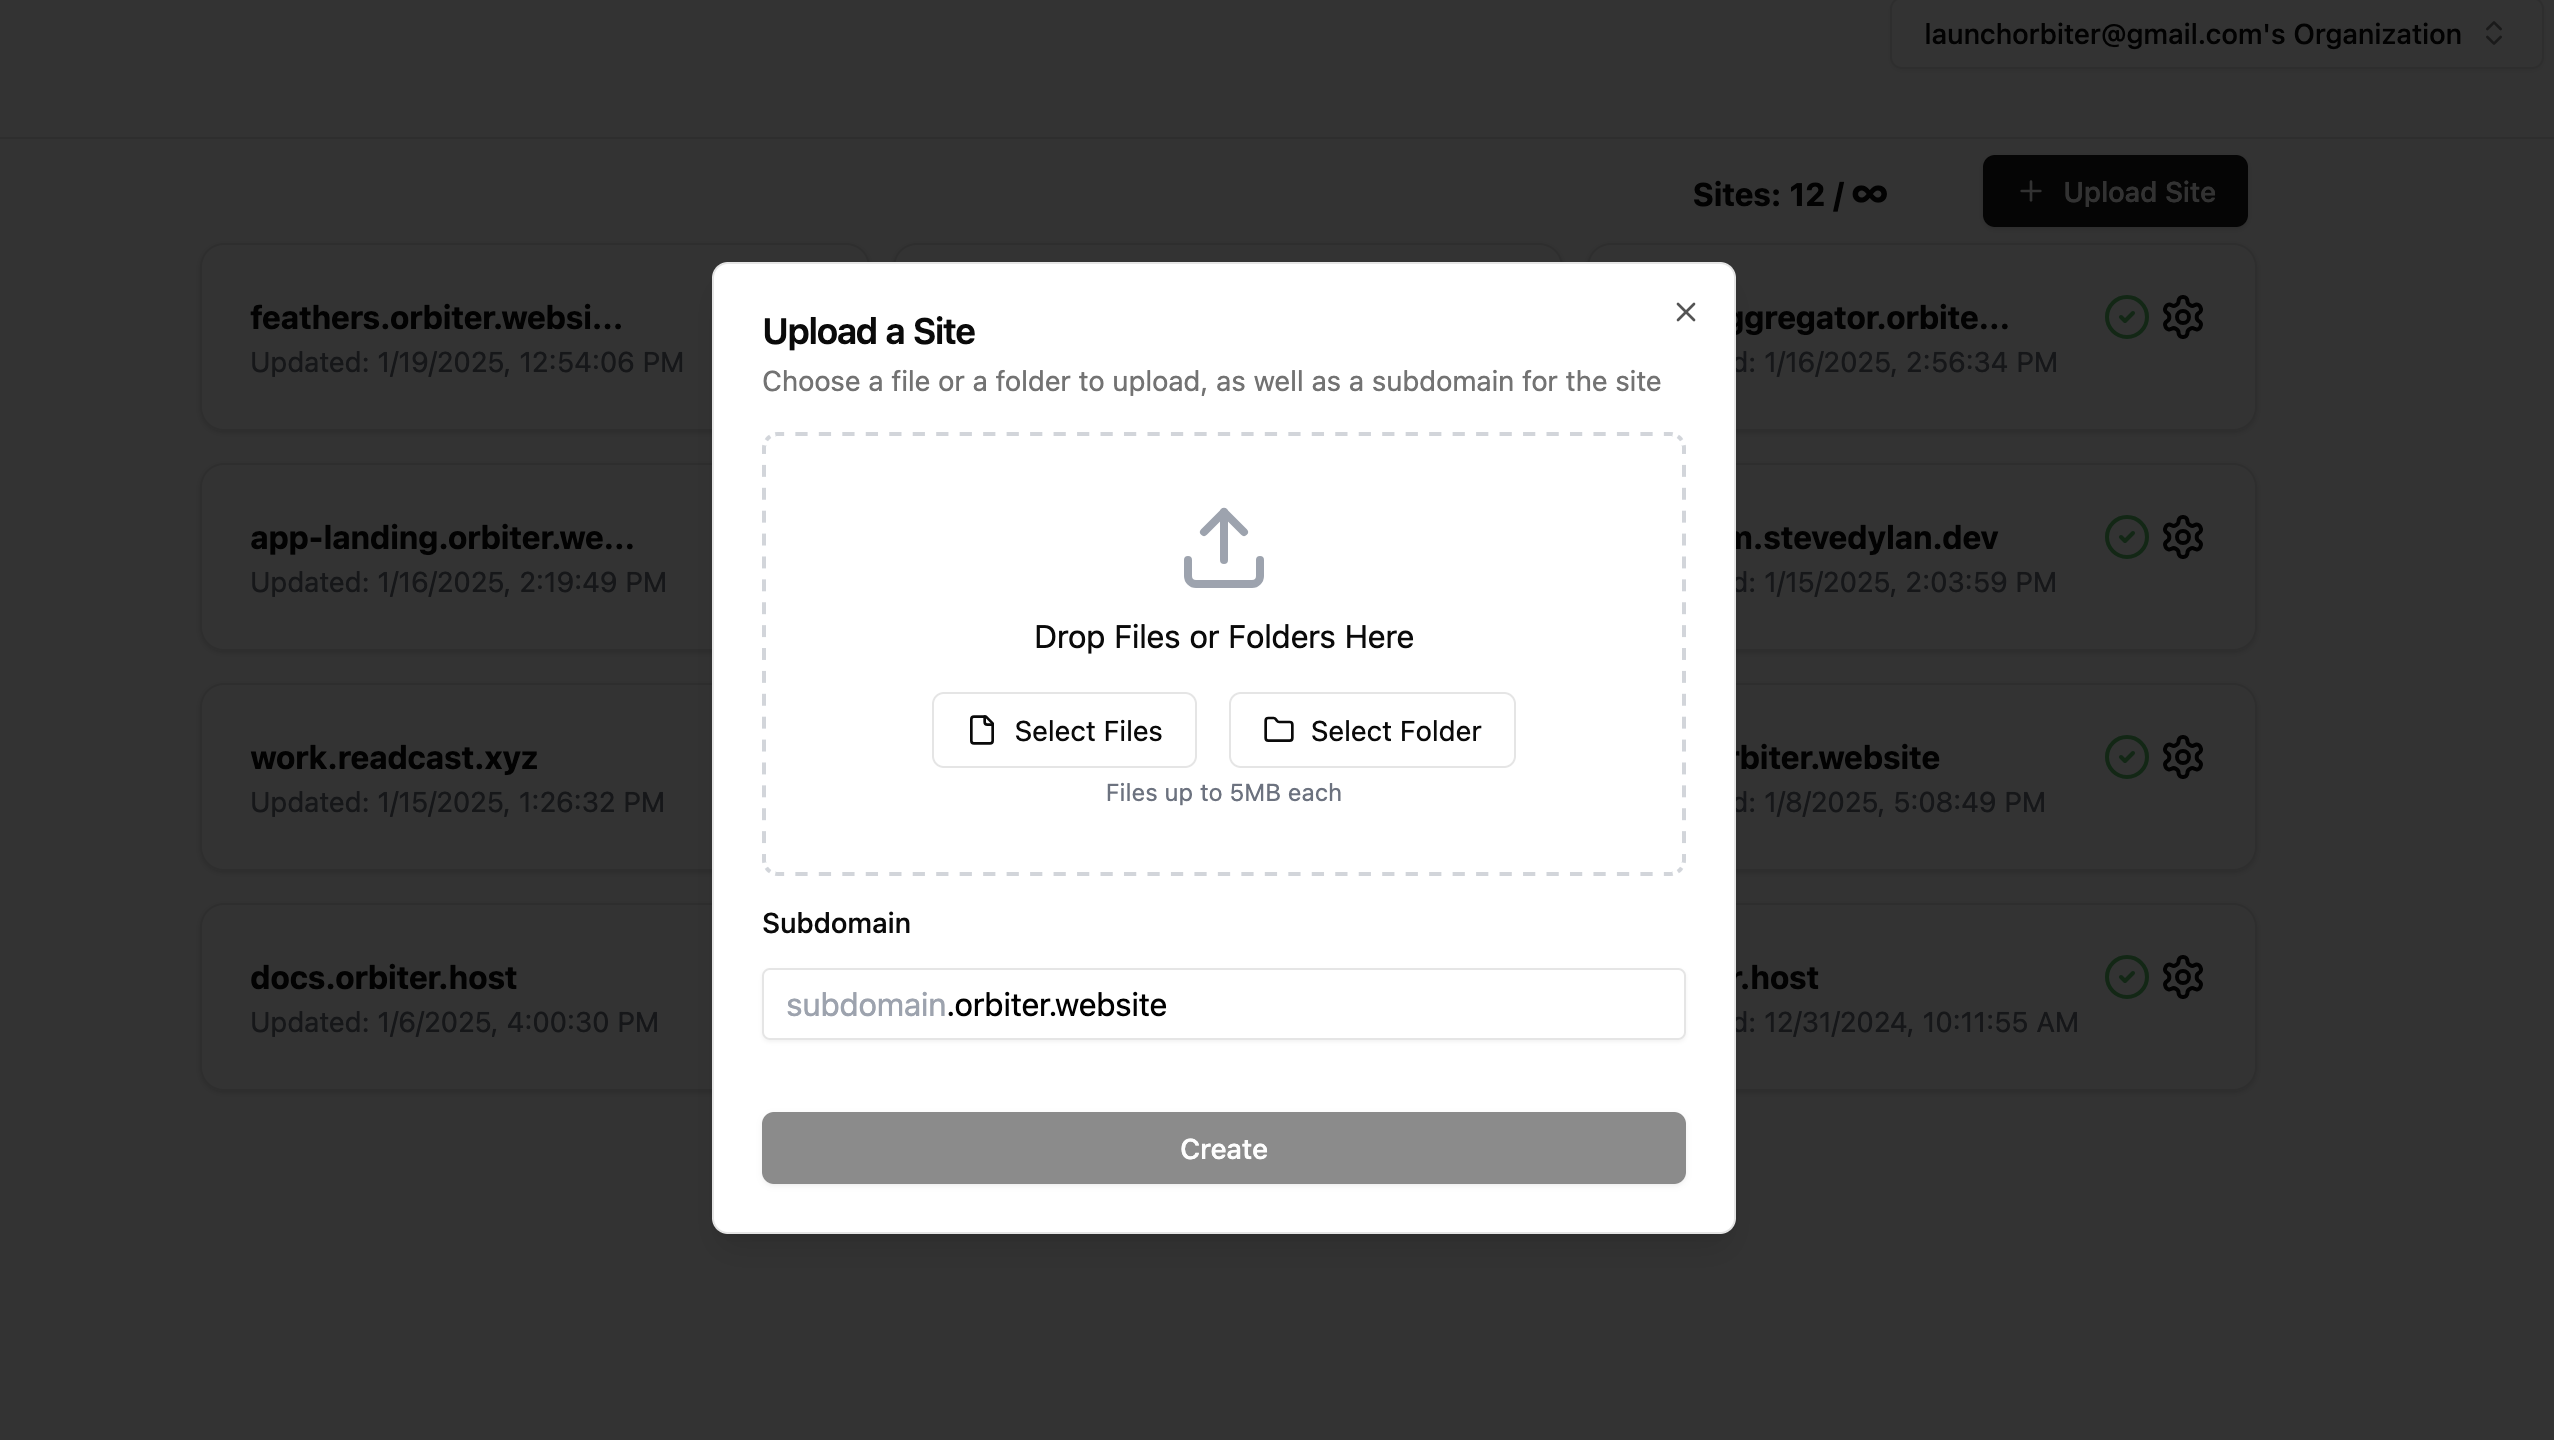Close the Upload a Site dialog
Screen dimensions: 2554x1440
pyautogui.click(x=1685, y=312)
